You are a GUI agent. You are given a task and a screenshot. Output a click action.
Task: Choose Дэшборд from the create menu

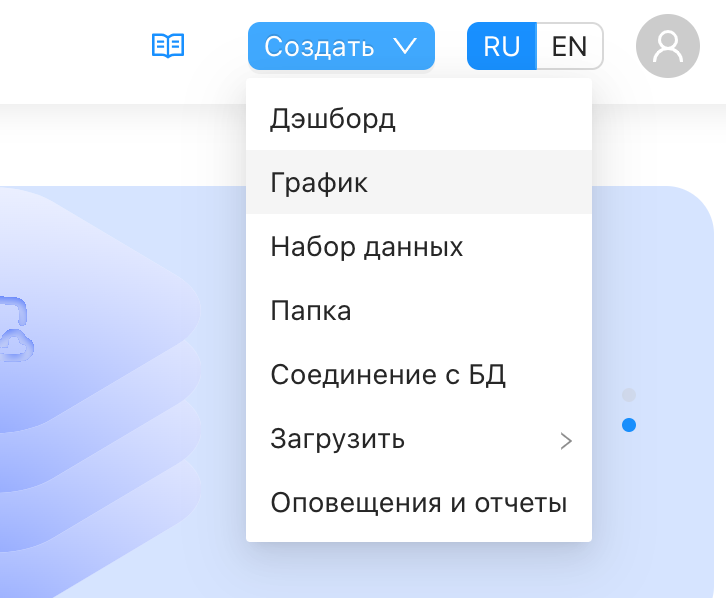click(333, 119)
